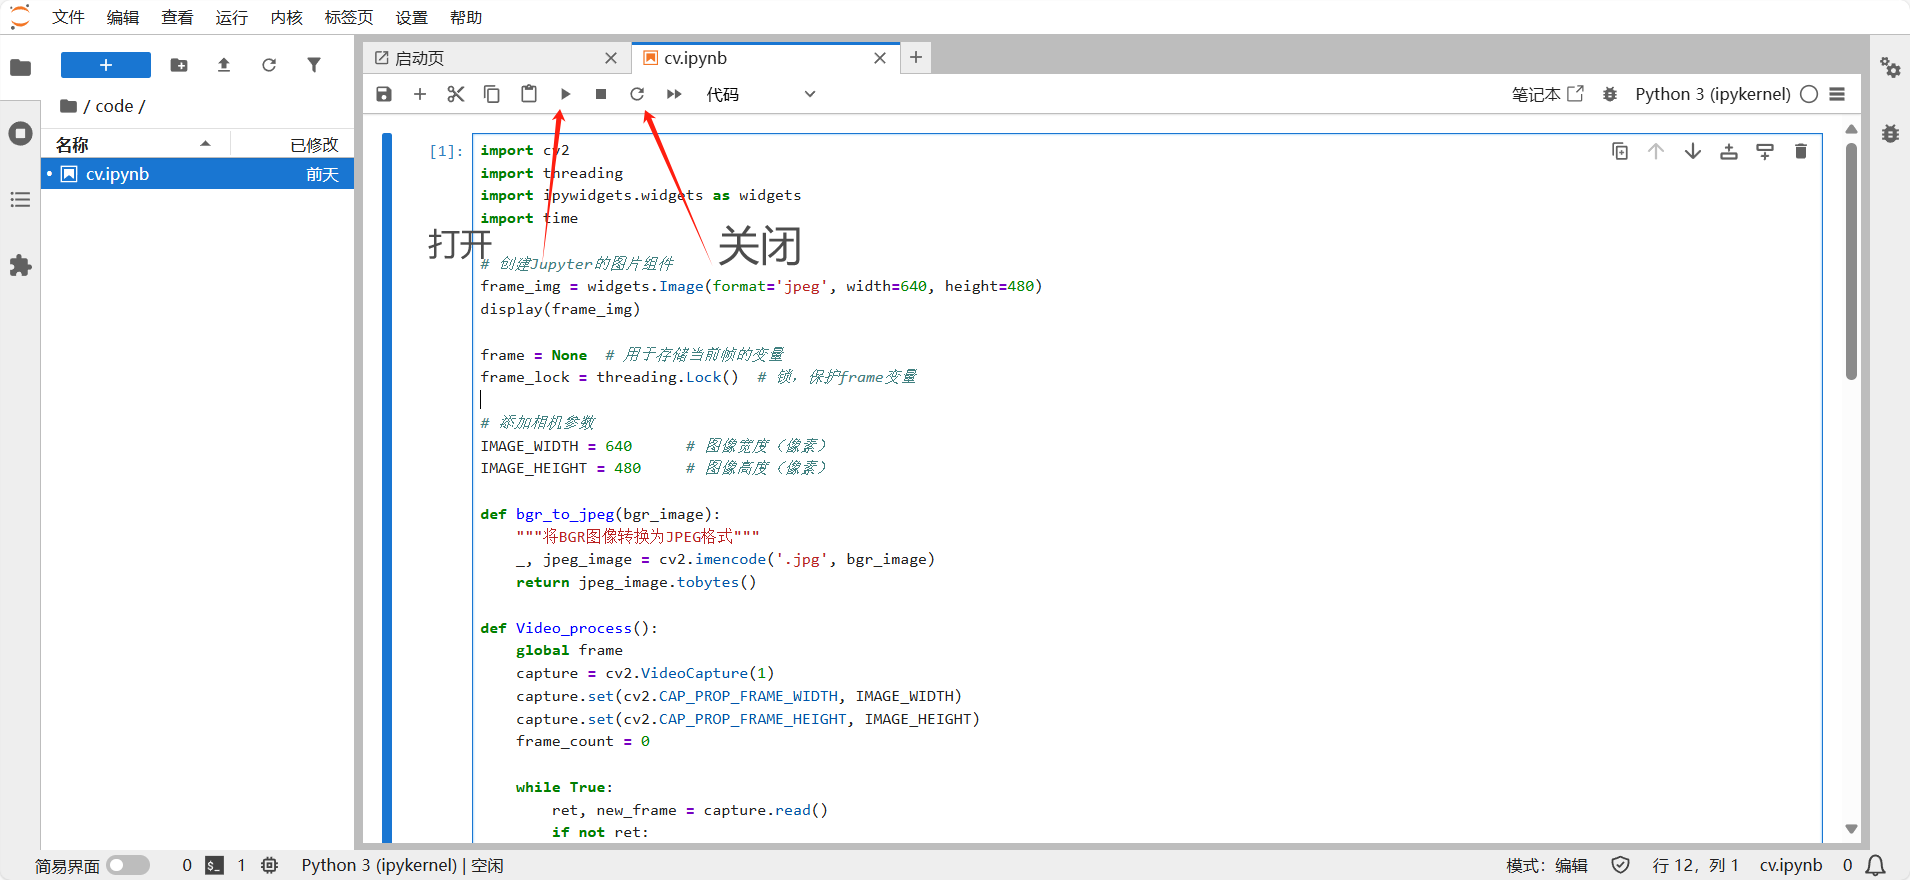Viewport: 1910px width, 880px height.
Task: Open the 文件 menu
Action: [x=69, y=17]
